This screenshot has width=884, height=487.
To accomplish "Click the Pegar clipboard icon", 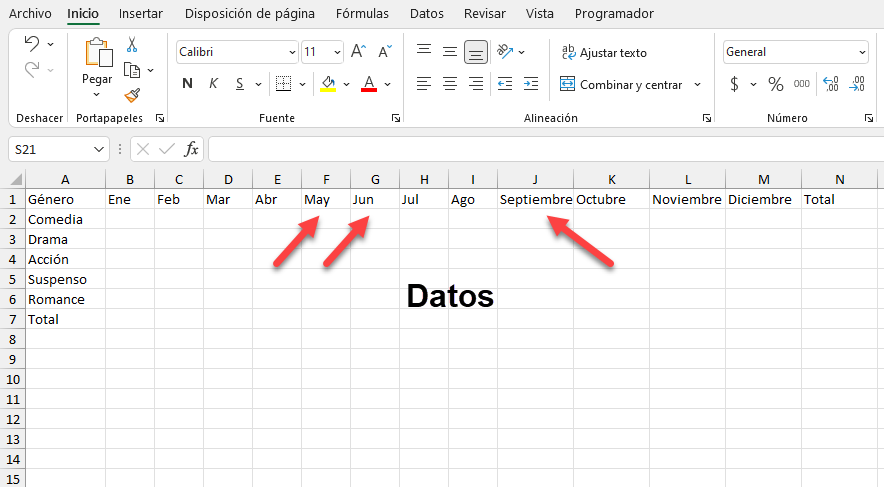I will point(99,52).
